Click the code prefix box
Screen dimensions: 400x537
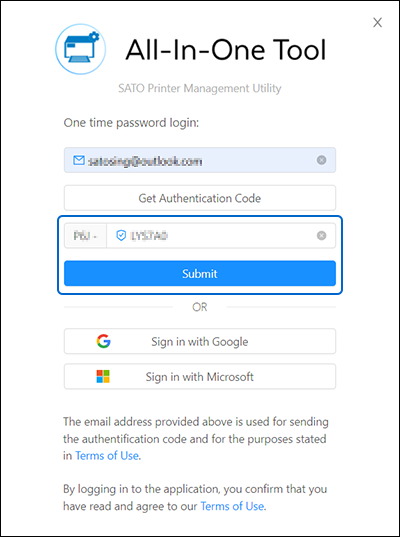85,236
